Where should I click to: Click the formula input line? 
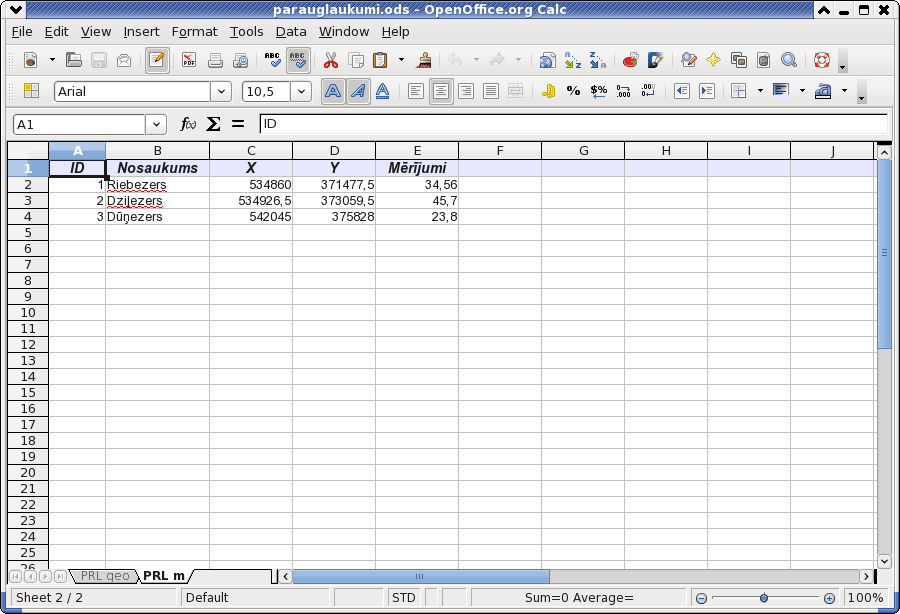[573, 124]
